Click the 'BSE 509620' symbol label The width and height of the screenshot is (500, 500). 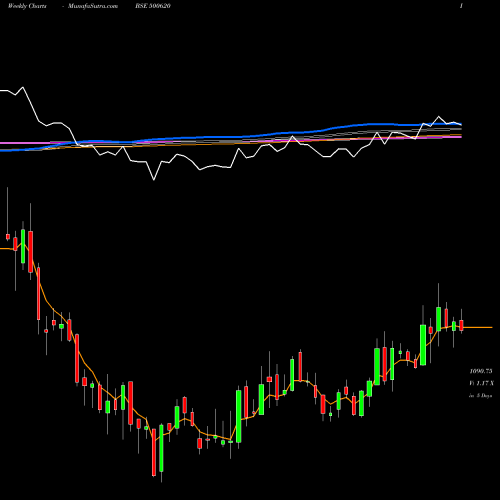(153, 6)
